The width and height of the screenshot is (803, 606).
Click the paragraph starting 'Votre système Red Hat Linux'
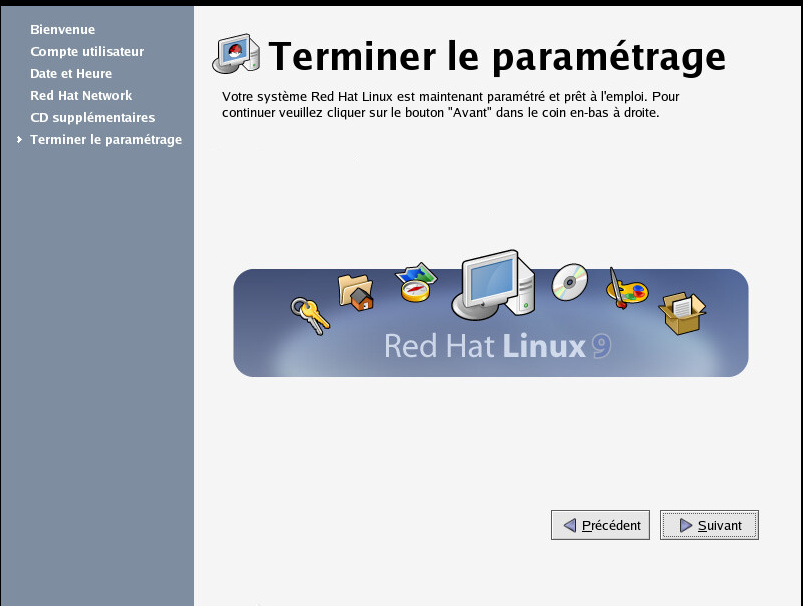[x=451, y=105]
